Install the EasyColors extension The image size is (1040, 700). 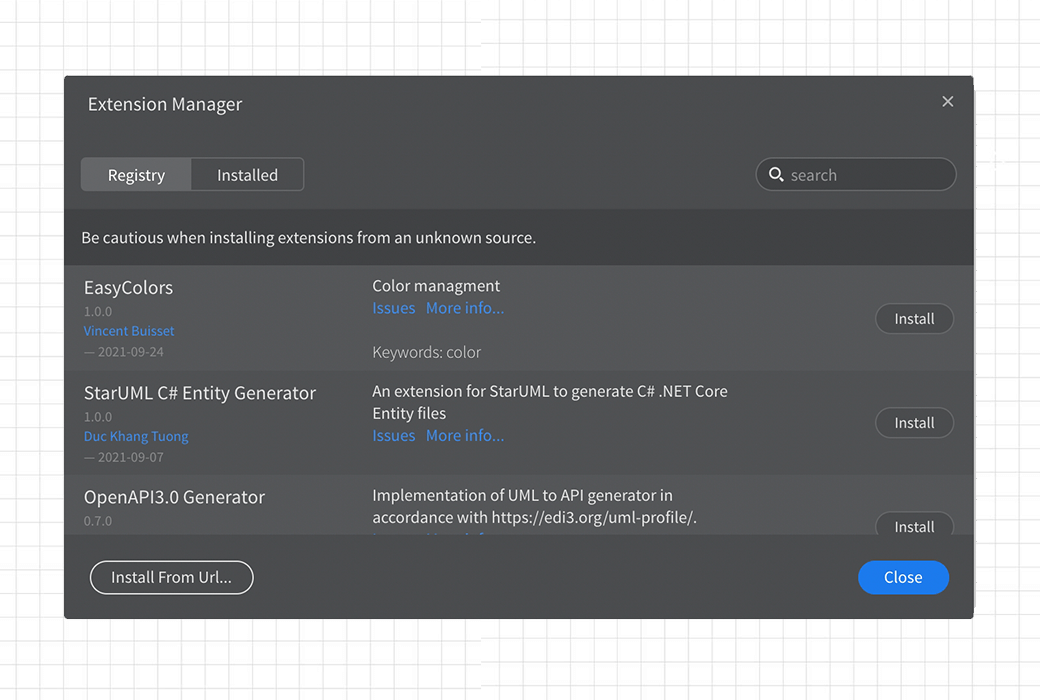coord(914,318)
